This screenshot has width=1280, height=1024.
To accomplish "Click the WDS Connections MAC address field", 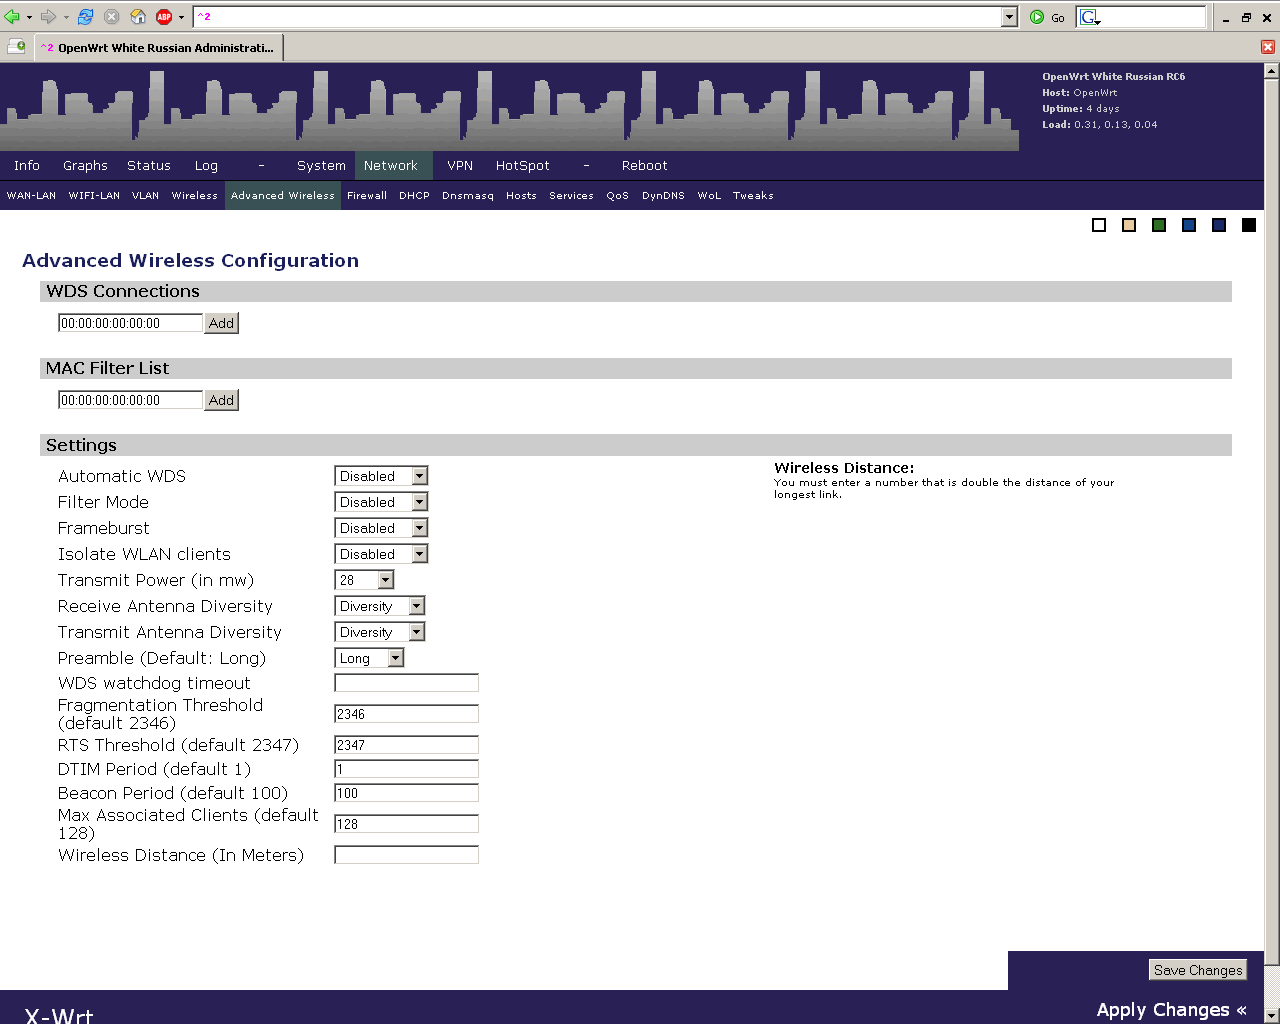I will click(130, 323).
